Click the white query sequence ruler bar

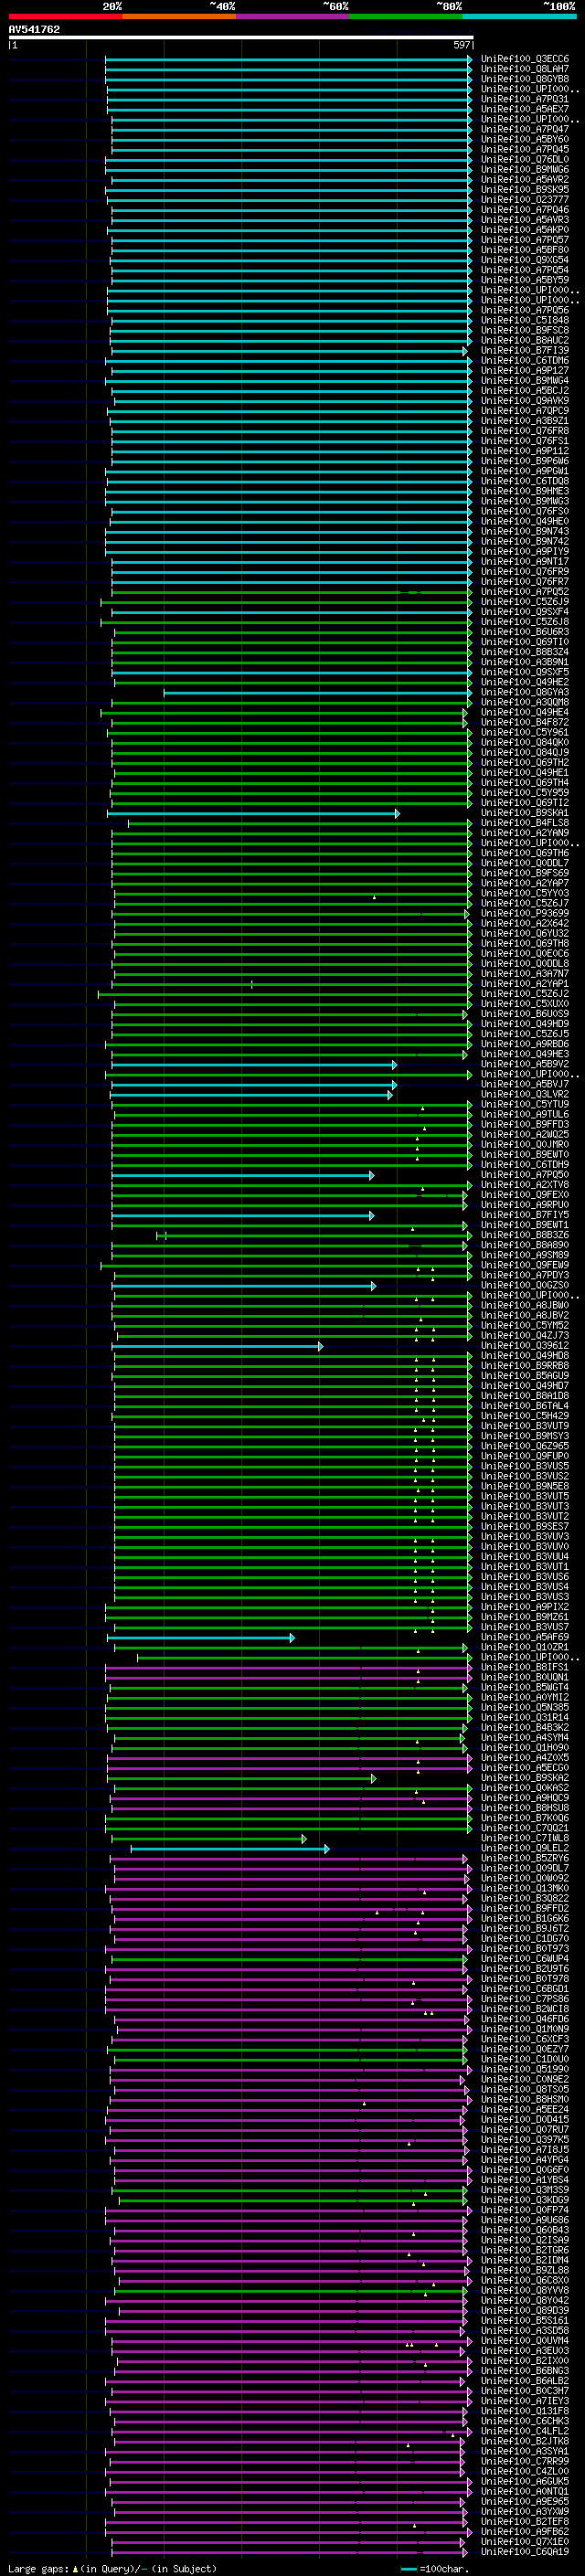240,38
